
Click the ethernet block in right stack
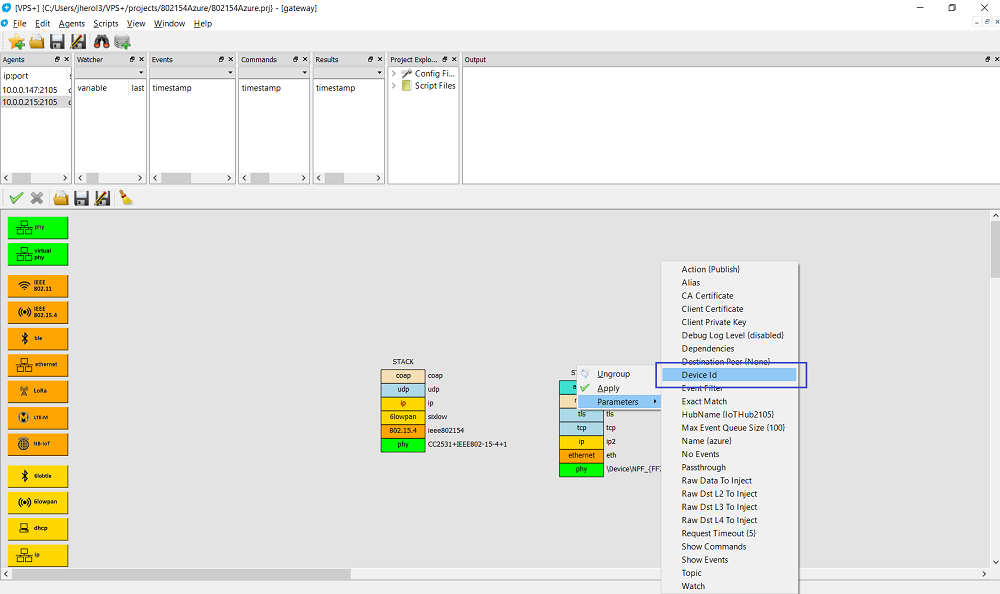coord(582,456)
